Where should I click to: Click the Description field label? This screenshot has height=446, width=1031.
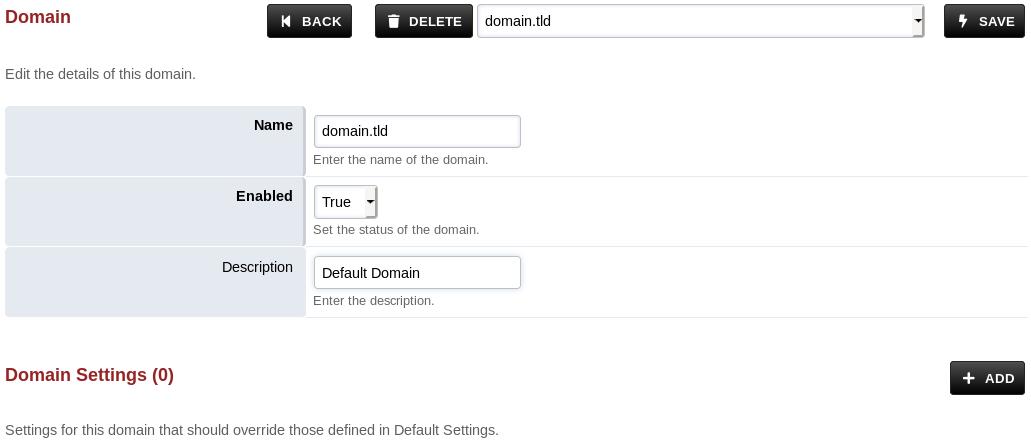coord(257,267)
